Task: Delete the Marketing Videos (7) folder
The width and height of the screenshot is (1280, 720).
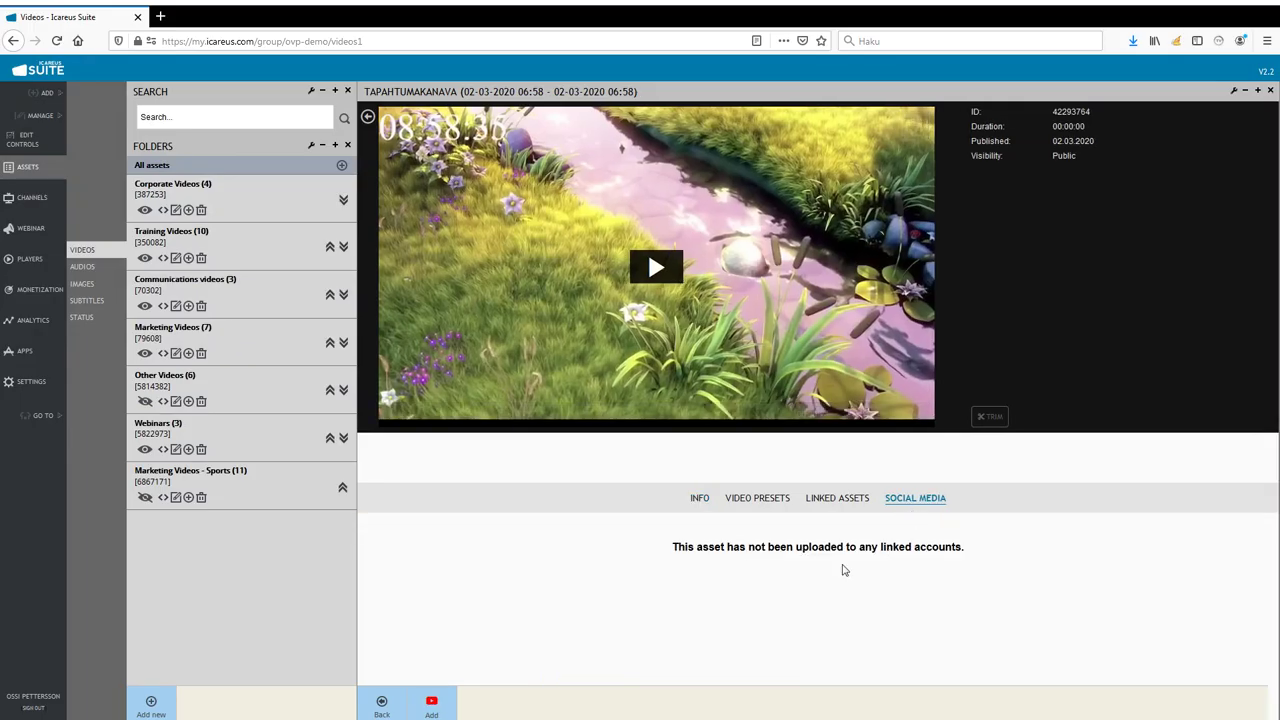Action: click(x=201, y=353)
